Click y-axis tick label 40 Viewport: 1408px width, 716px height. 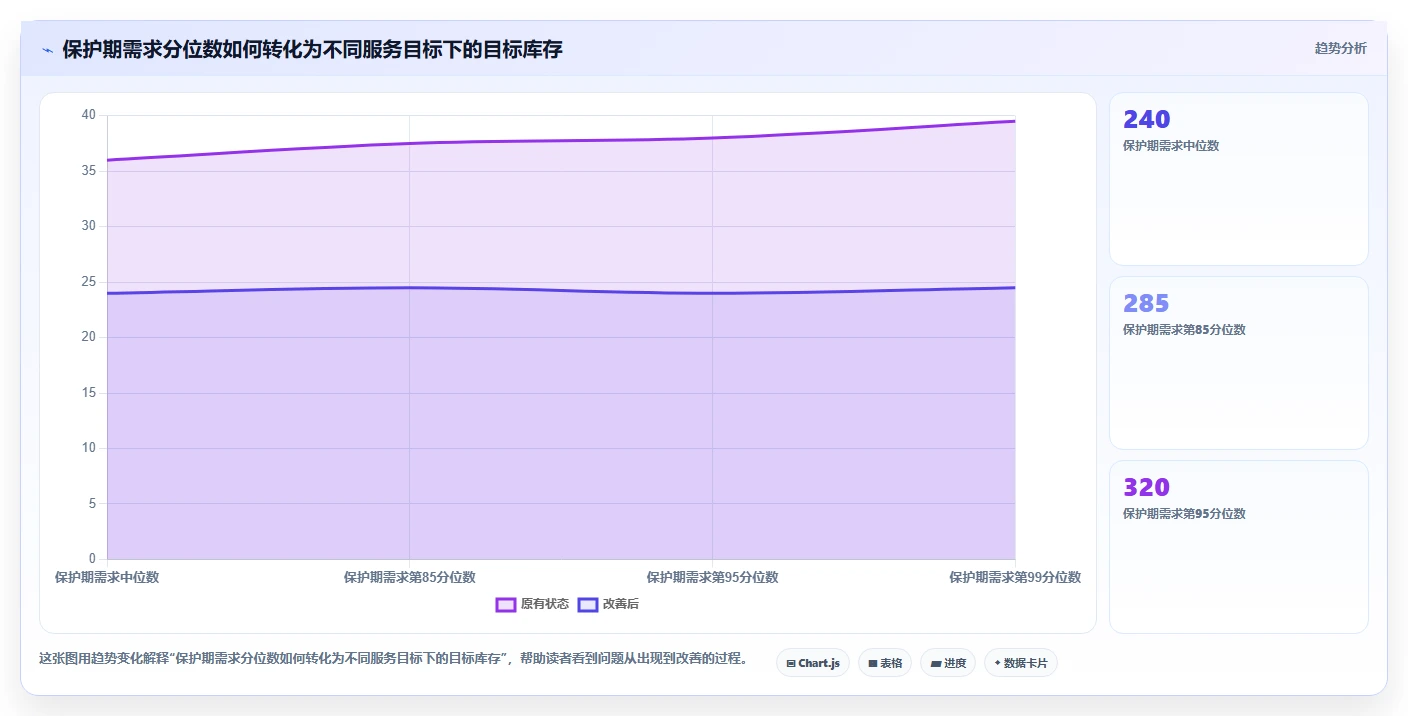point(89,115)
